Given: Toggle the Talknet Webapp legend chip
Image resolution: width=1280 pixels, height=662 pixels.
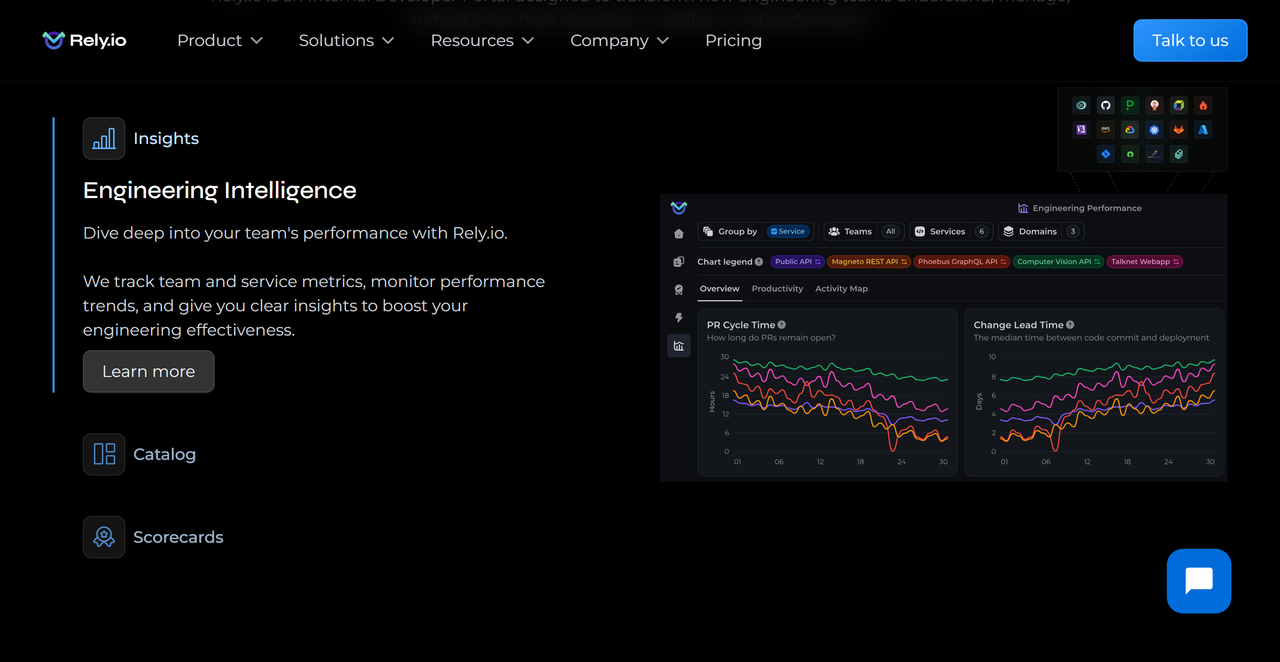Looking at the screenshot, I should coord(1145,262).
